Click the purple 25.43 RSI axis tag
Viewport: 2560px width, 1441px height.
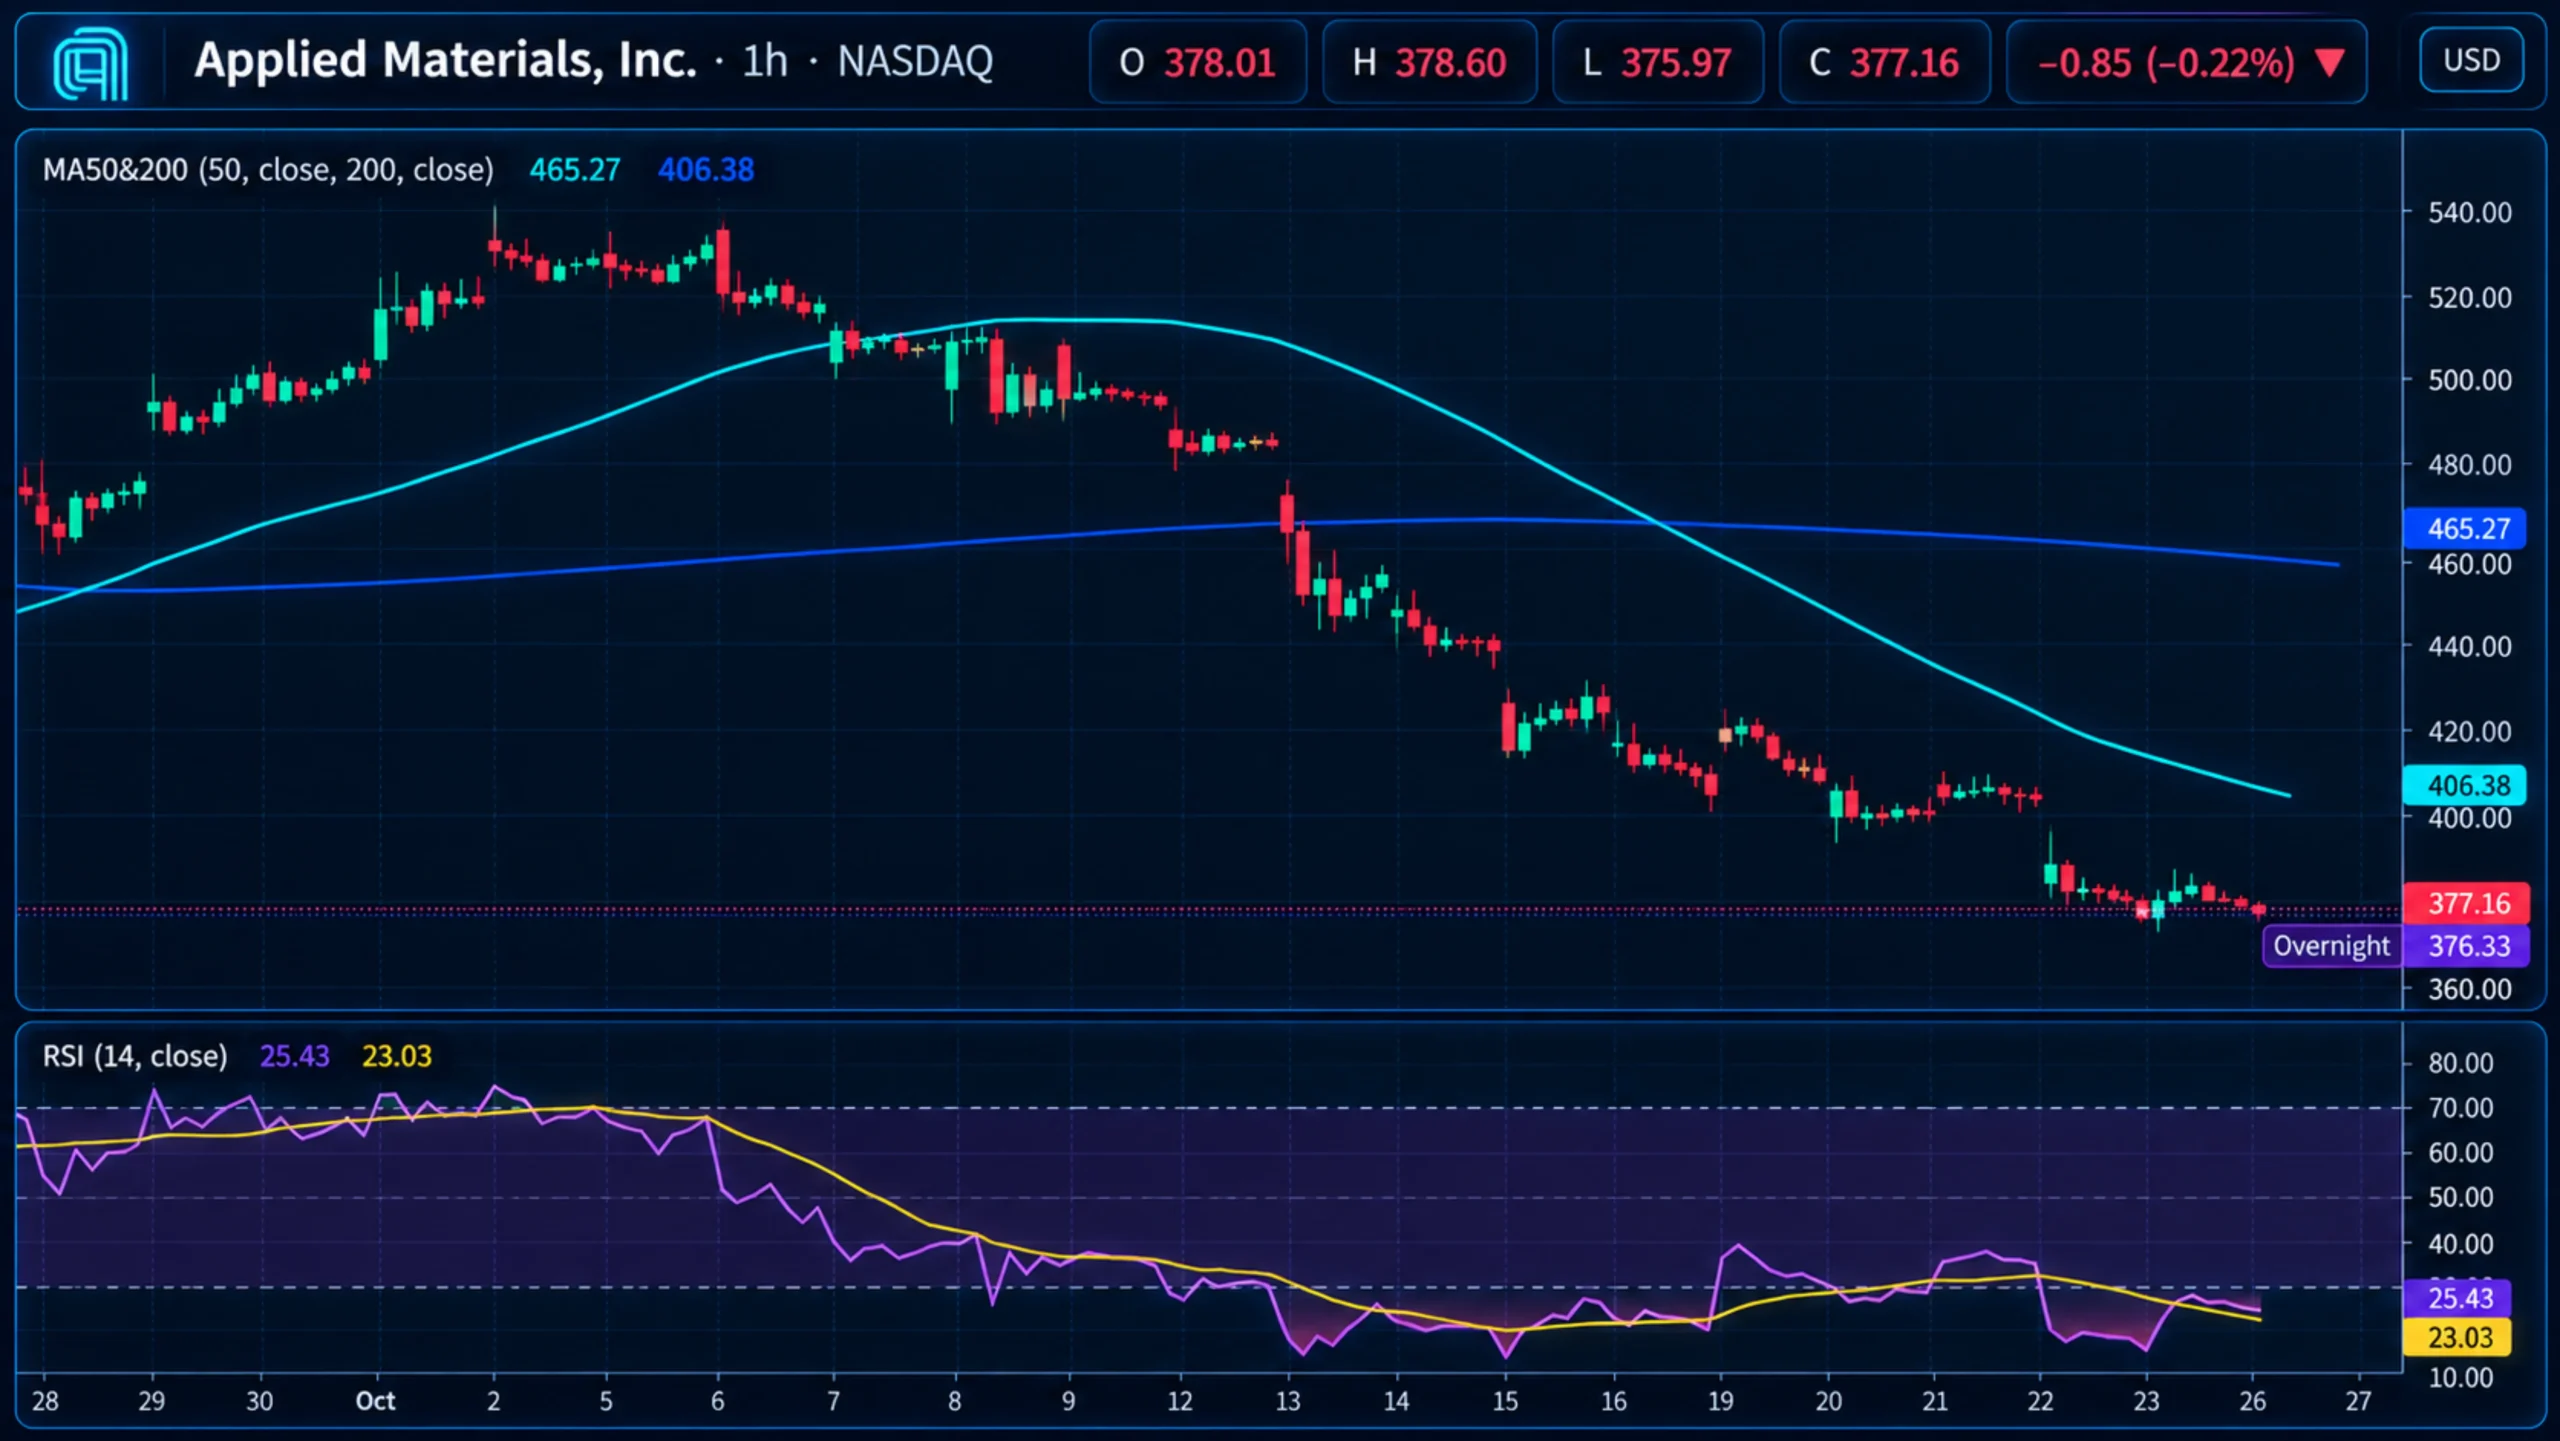2457,1298
